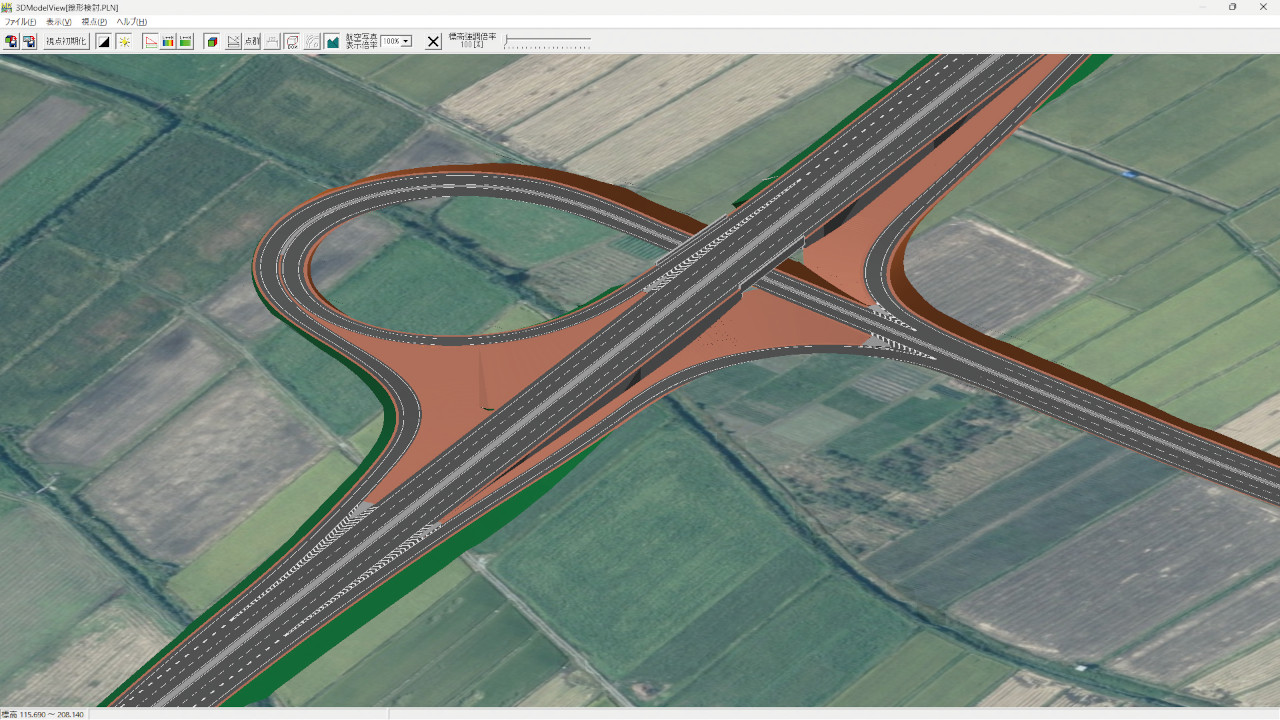This screenshot has height=720, width=1280.
Task: Click the 点群 point cloud button
Action: pyautogui.click(x=251, y=41)
